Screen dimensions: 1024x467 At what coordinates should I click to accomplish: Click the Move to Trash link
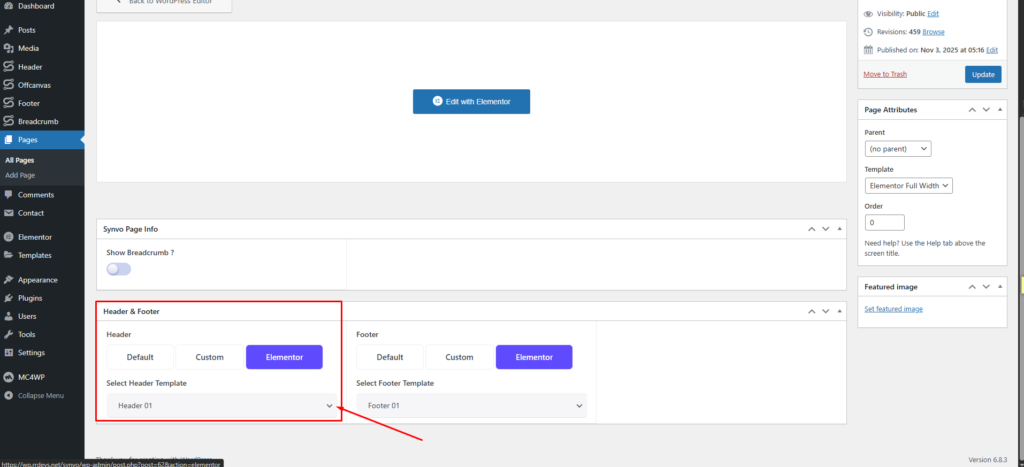point(884,74)
